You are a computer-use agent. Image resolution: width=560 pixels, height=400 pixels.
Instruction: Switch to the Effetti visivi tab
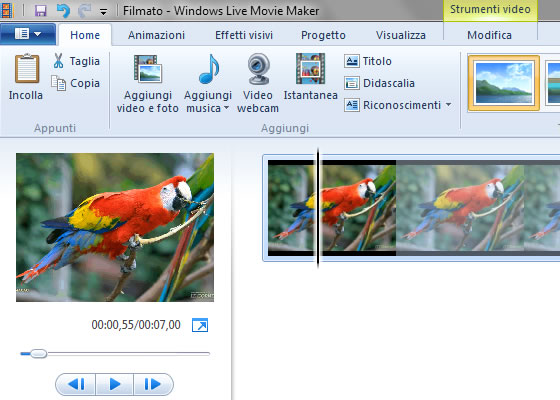(x=244, y=35)
